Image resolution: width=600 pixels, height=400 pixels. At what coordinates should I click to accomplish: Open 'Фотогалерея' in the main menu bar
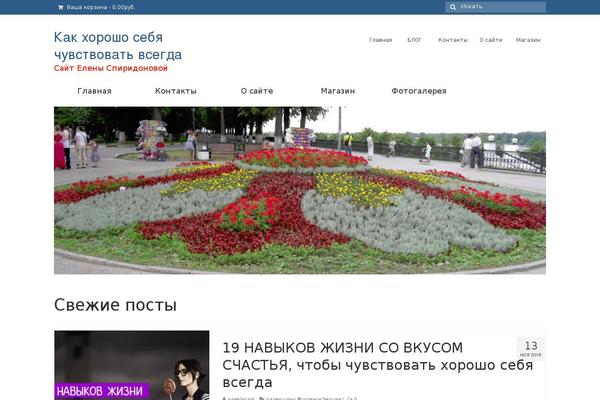click(x=419, y=91)
